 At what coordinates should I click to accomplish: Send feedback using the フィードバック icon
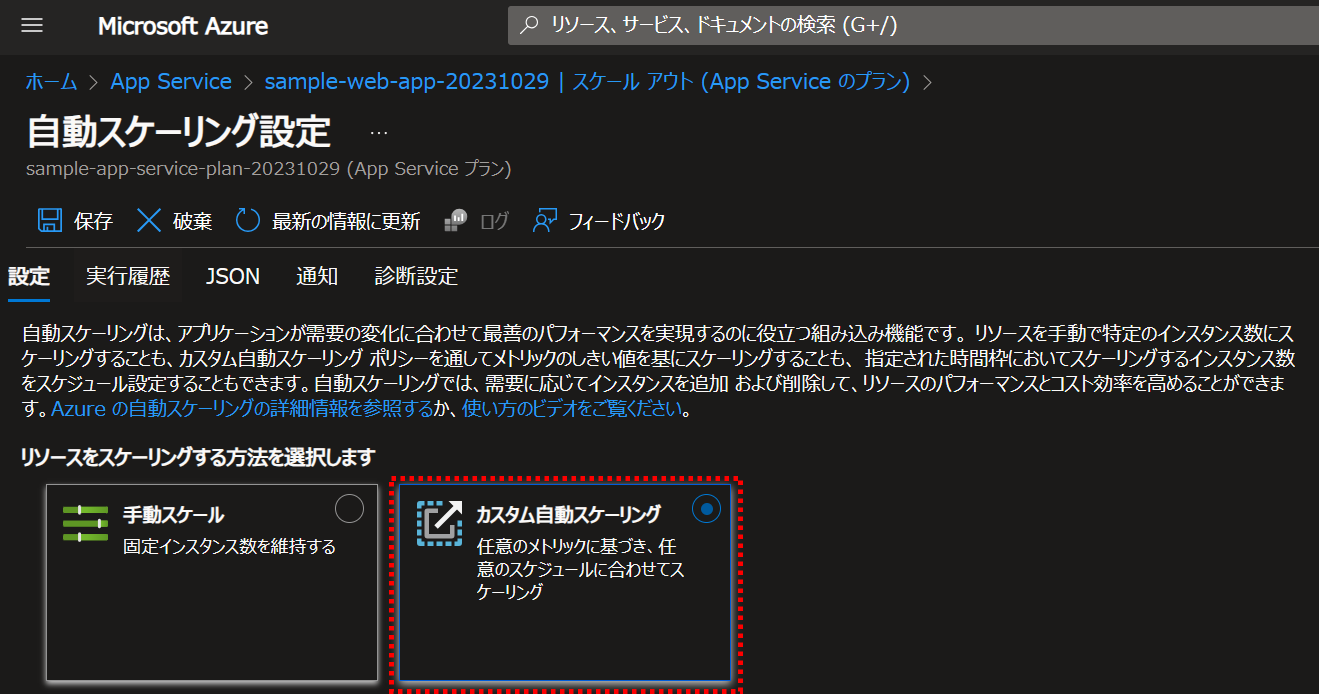543,220
